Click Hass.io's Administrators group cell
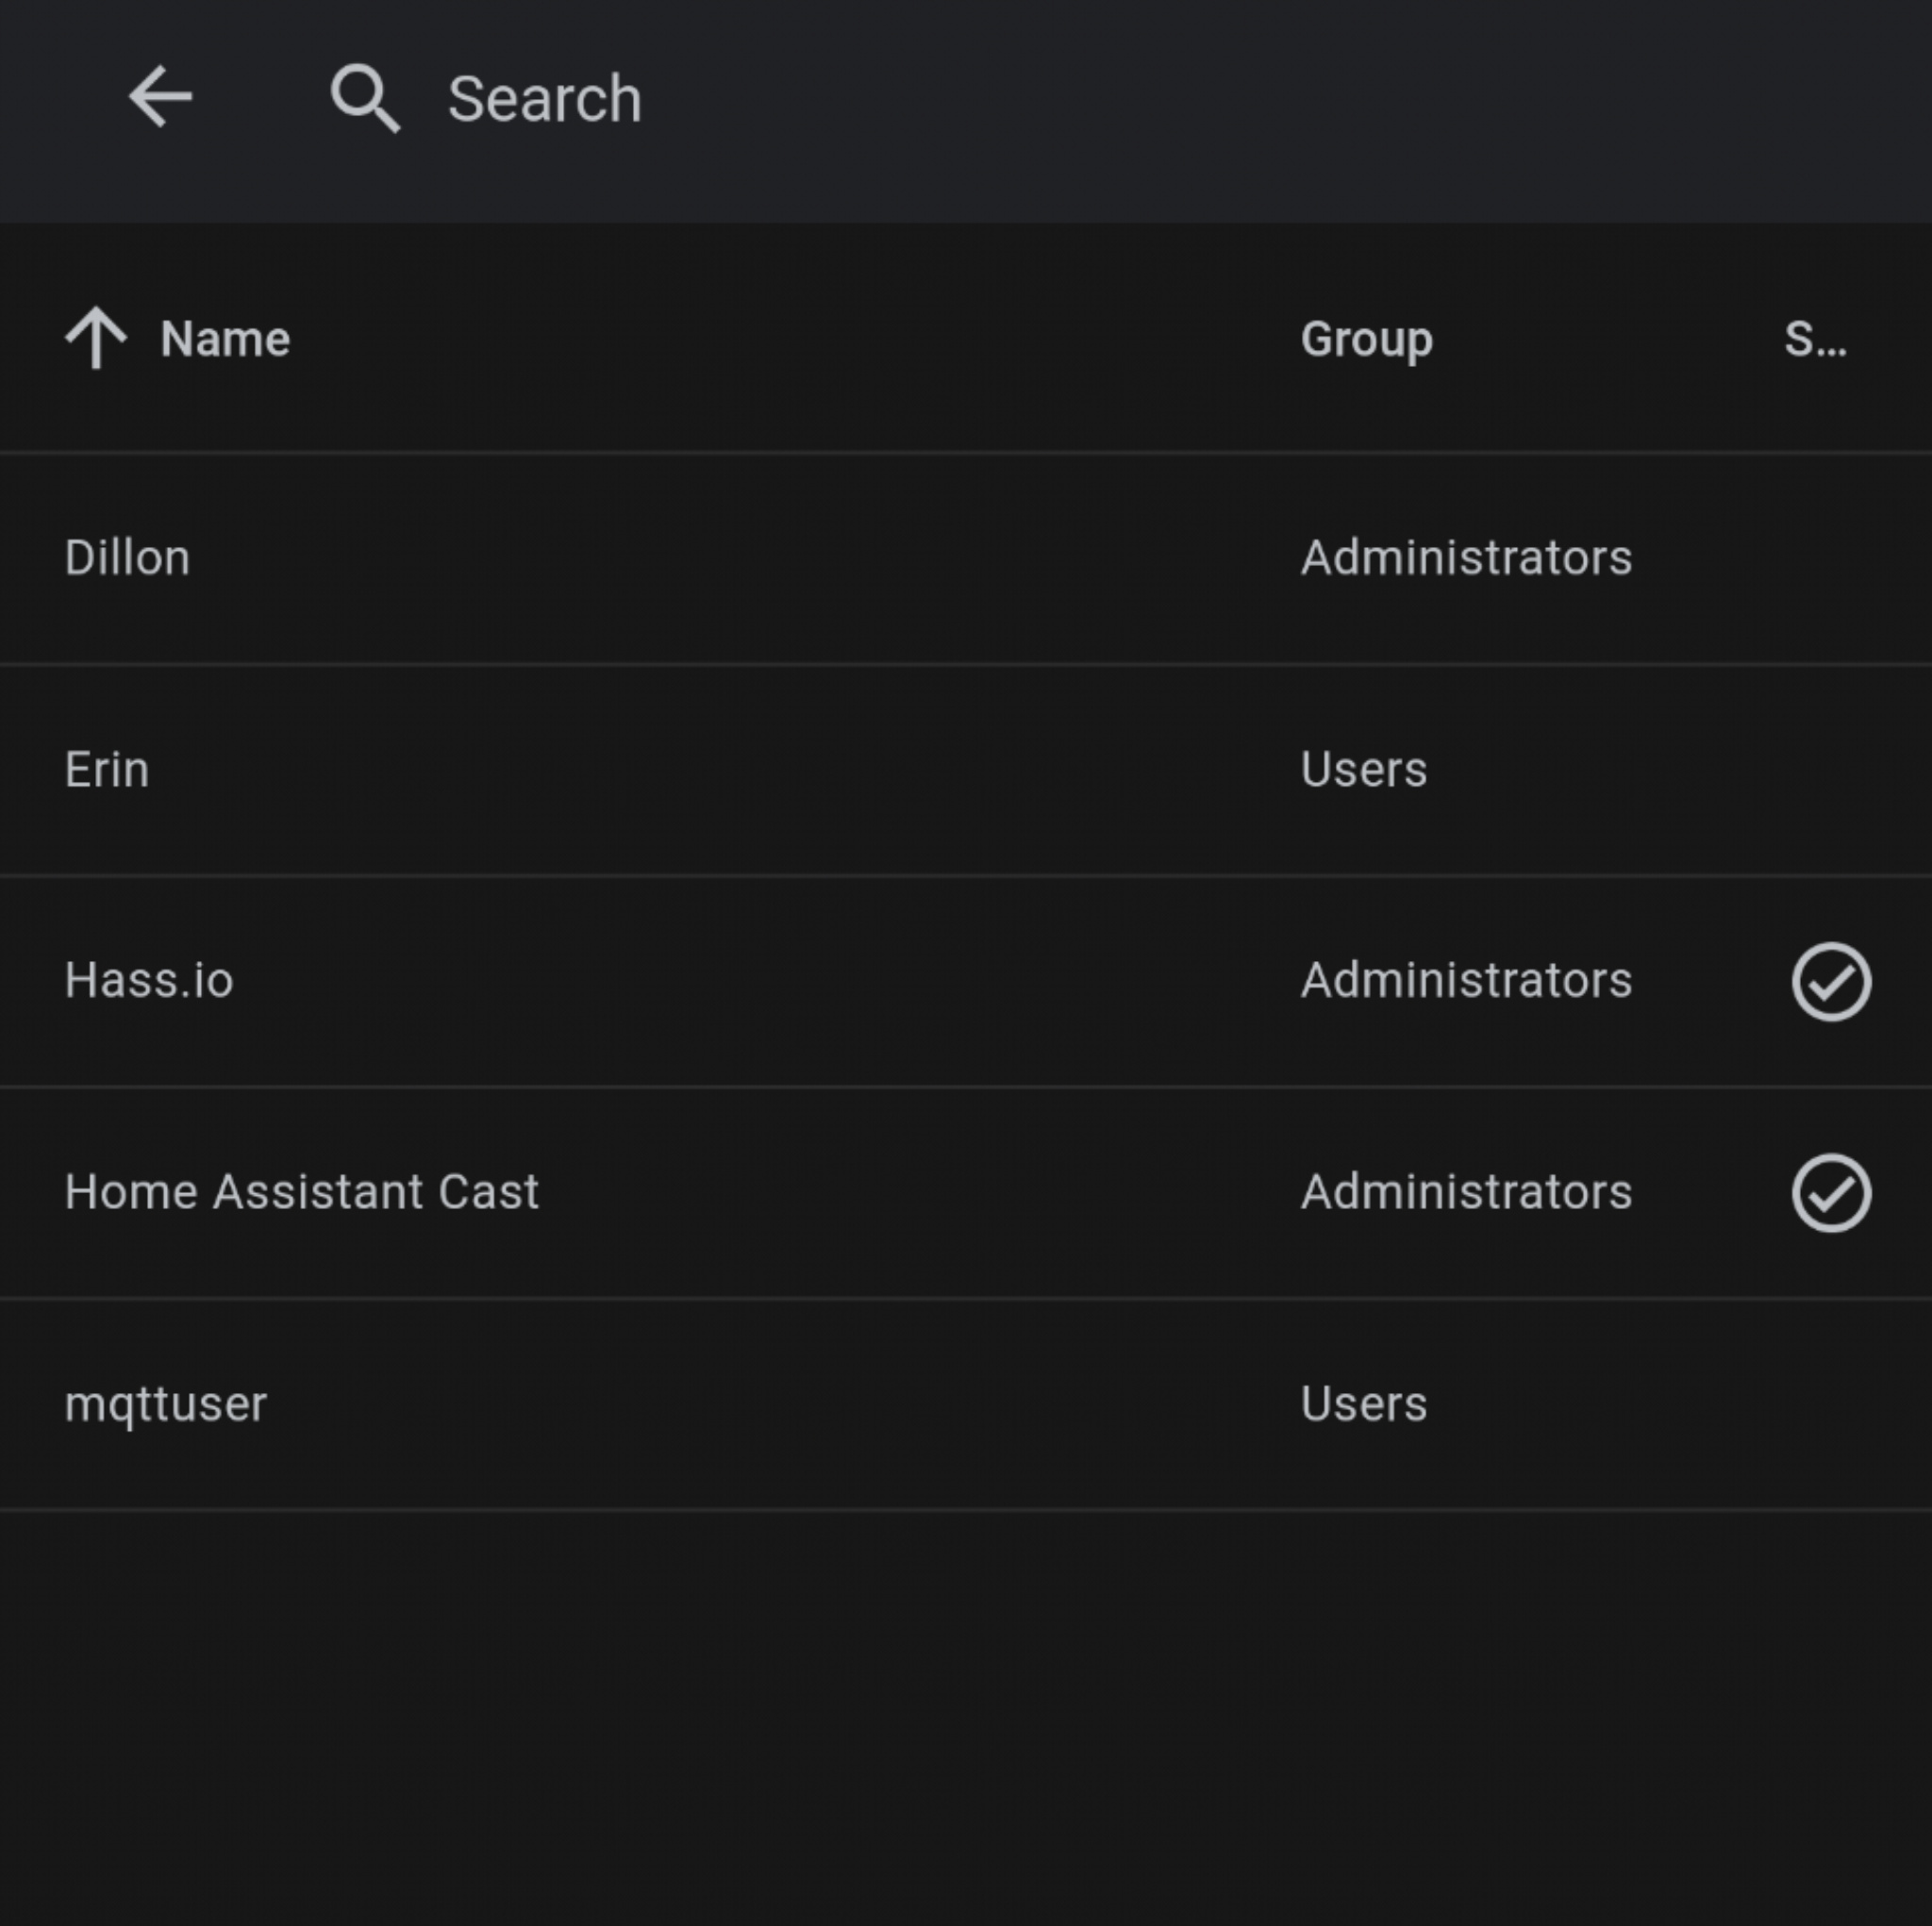Screen dimensions: 1932x1926 point(1465,980)
